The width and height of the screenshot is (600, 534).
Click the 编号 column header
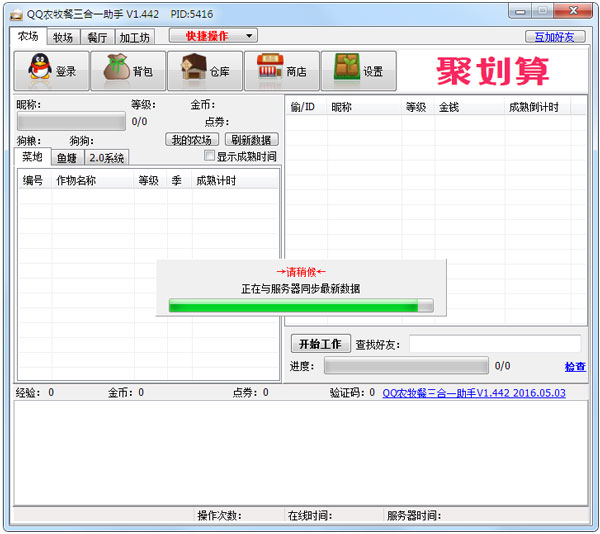[x=33, y=180]
